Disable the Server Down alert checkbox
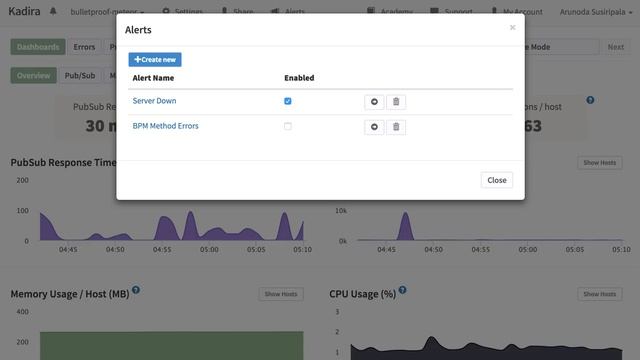The width and height of the screenshot is (640, 360). [288, 101]
